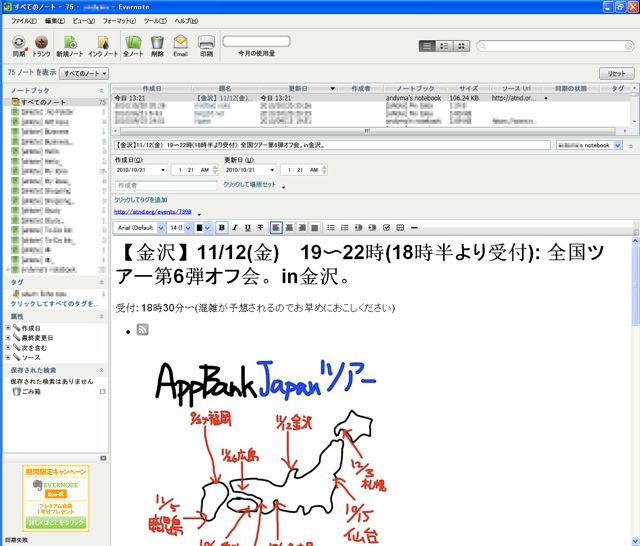Click the 今月の使用量 usage progress bar
The width and height of the screenshot is (640, 546).
click(x=256, y=41)
